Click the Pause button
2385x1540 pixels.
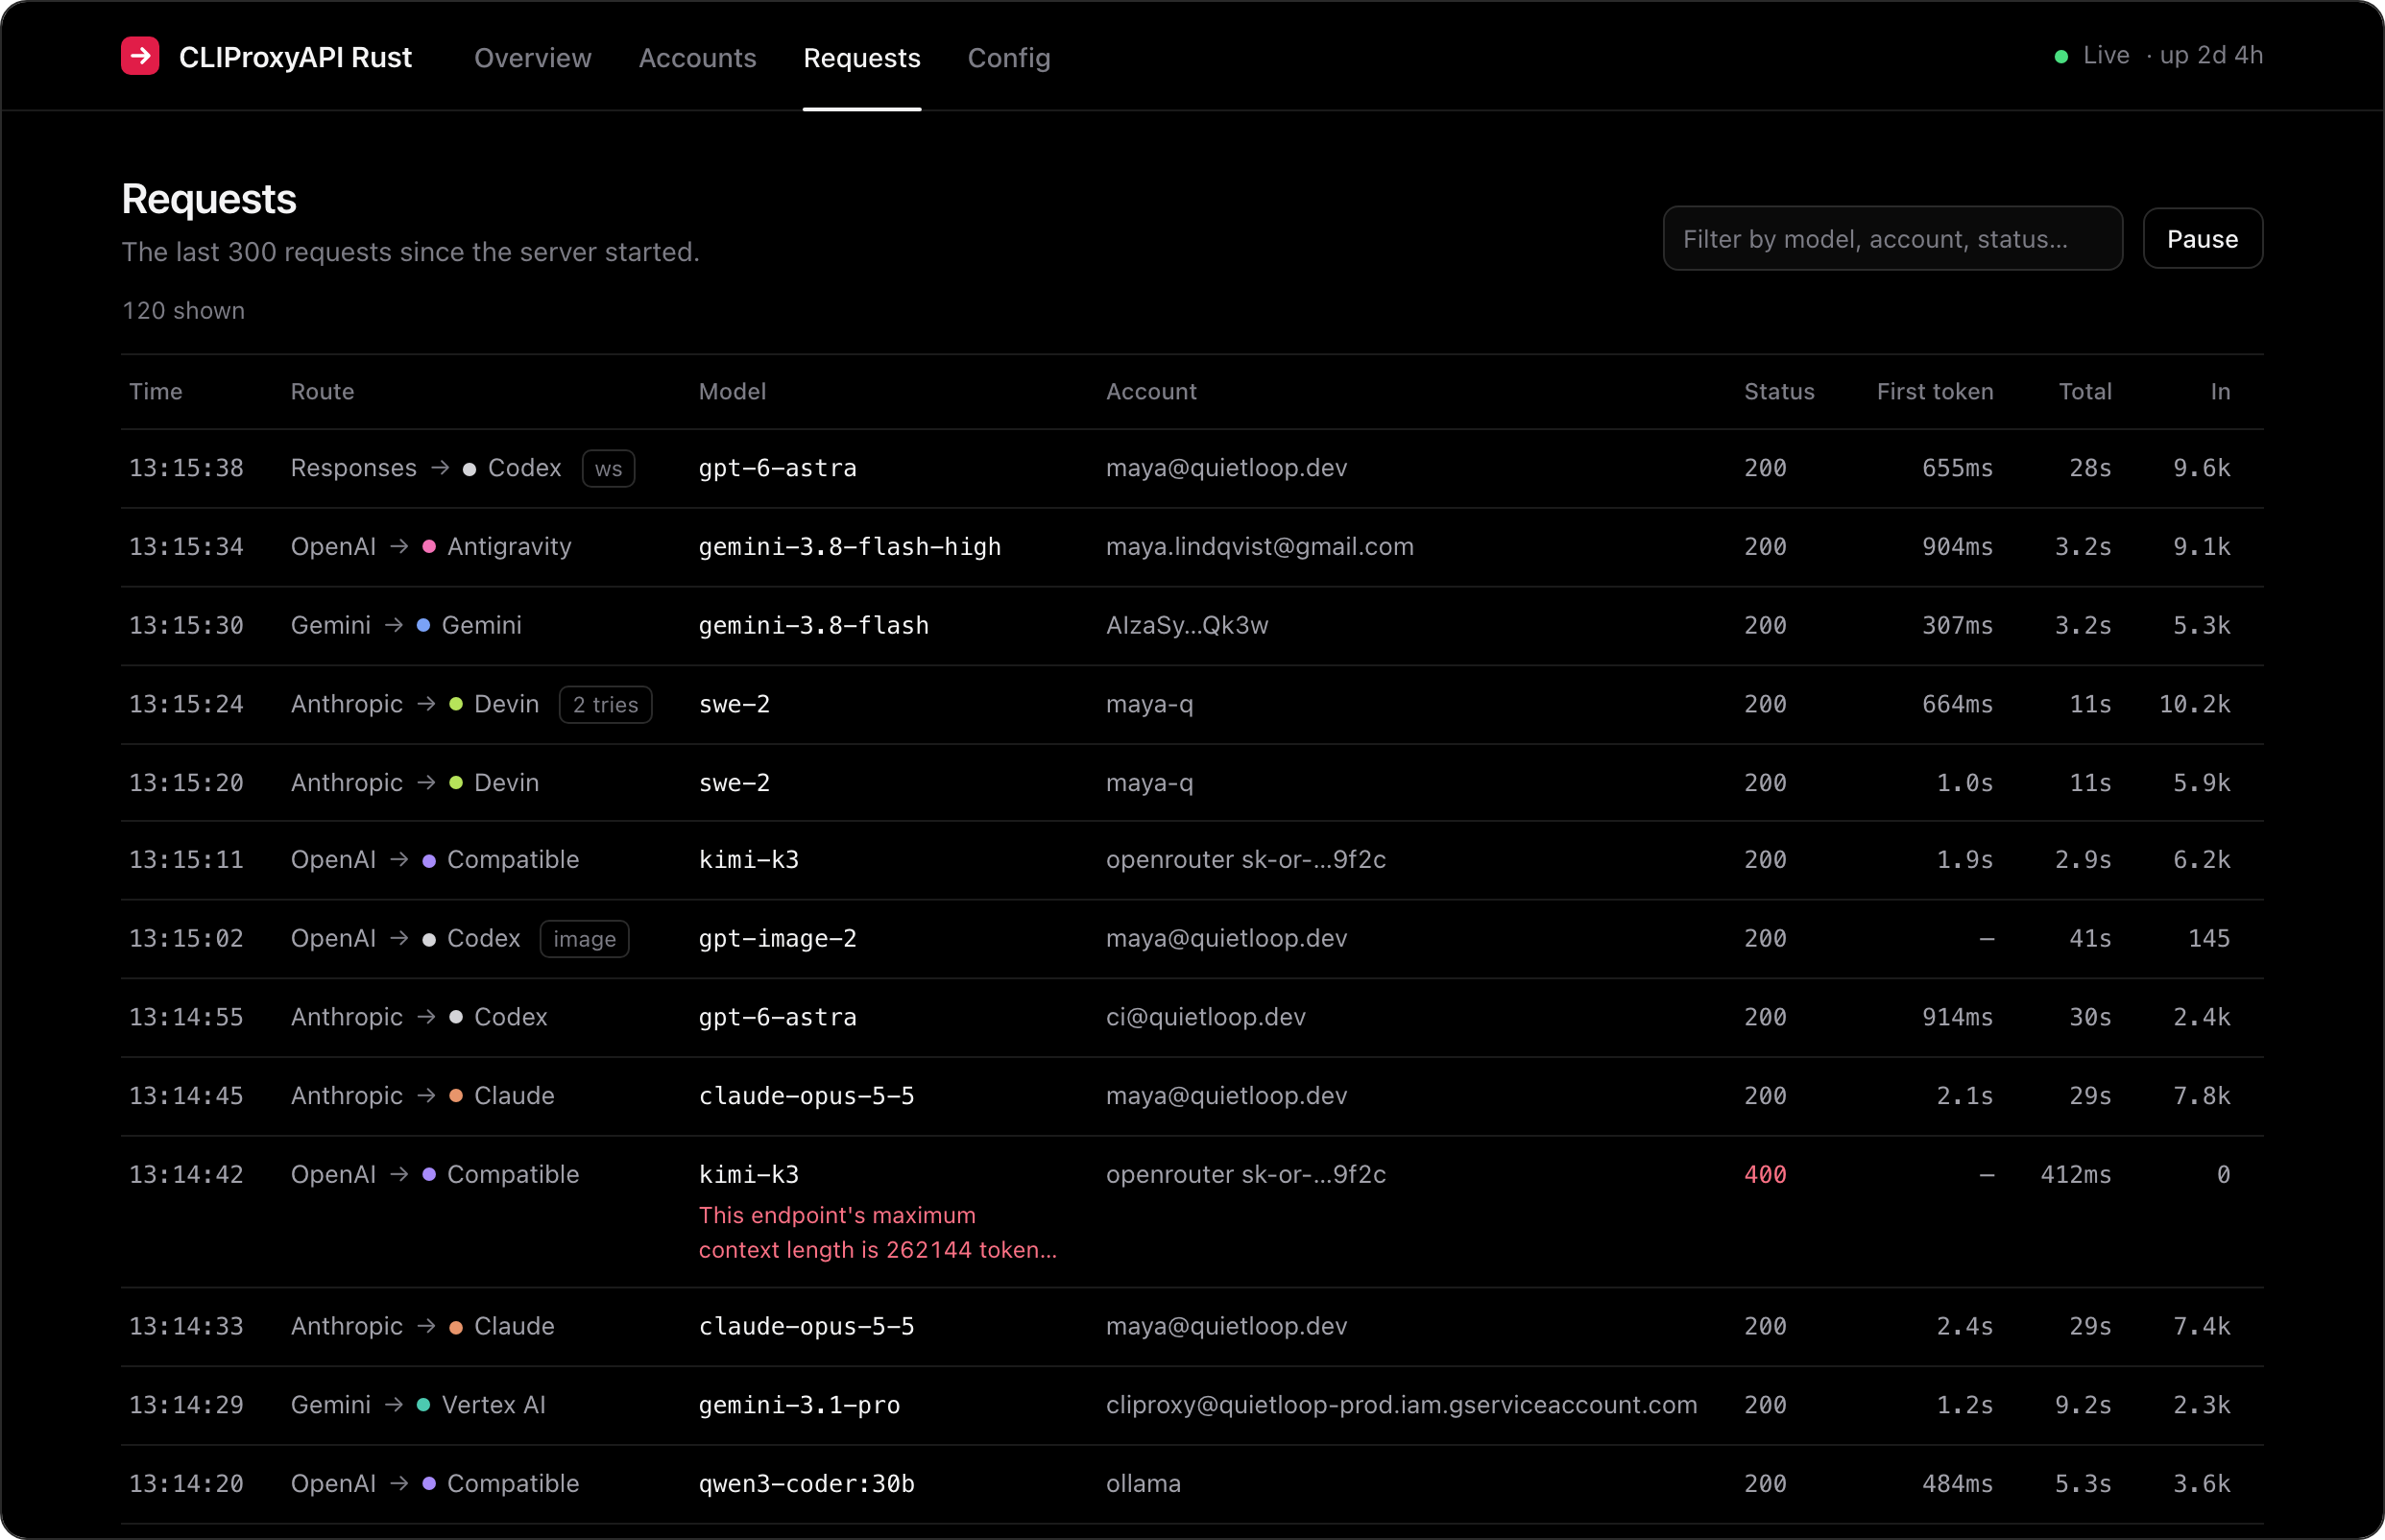2202,239
